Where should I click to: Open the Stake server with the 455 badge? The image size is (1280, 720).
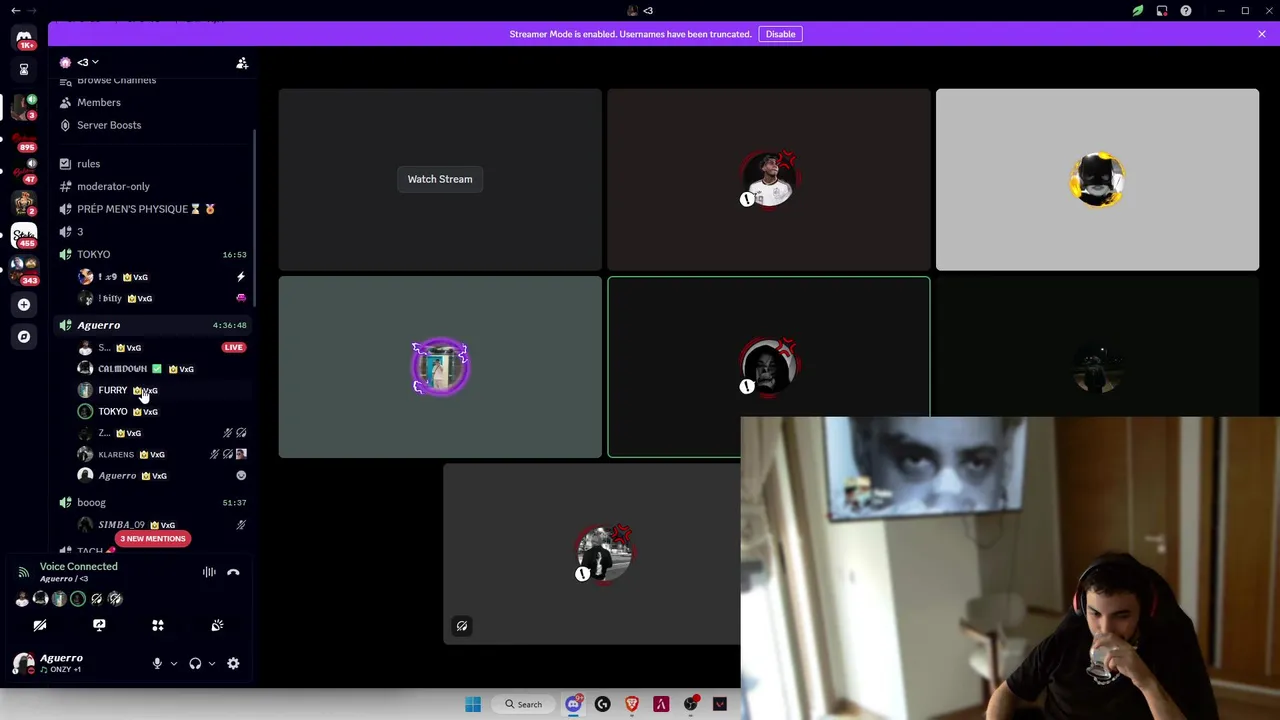24,235
